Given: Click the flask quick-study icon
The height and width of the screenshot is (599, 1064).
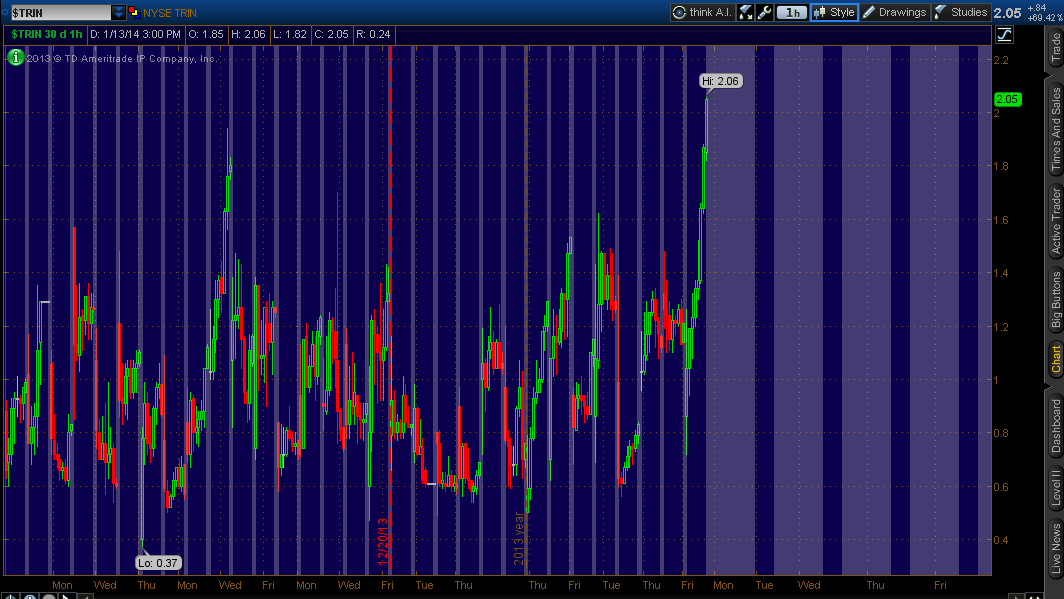Looking at the screenshot, I should (745, 12).
